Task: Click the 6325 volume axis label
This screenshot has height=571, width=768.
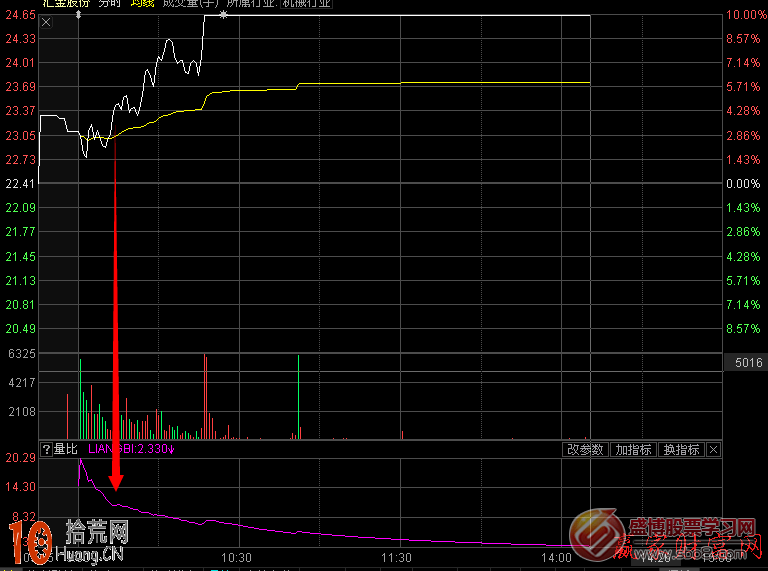Action: point(22,354)
